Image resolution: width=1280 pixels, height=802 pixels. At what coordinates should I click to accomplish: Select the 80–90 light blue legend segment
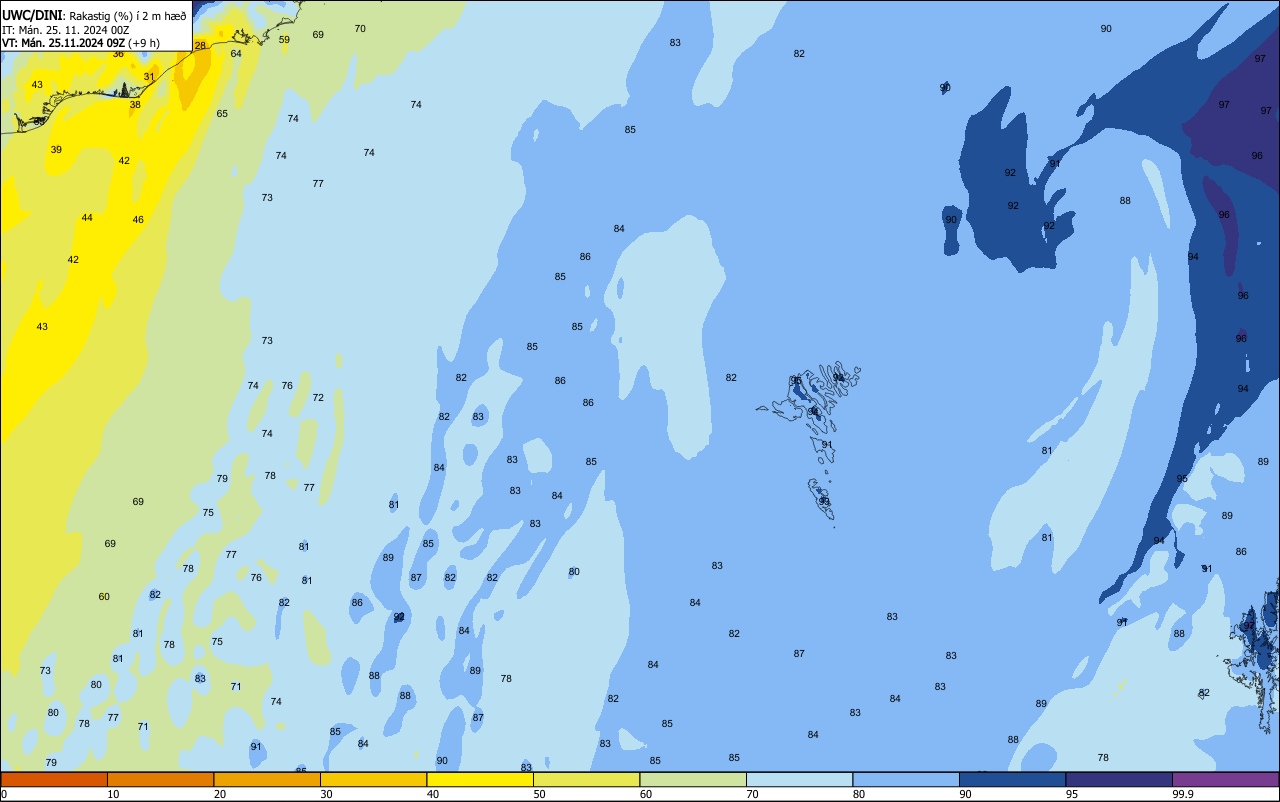(906, 779)
